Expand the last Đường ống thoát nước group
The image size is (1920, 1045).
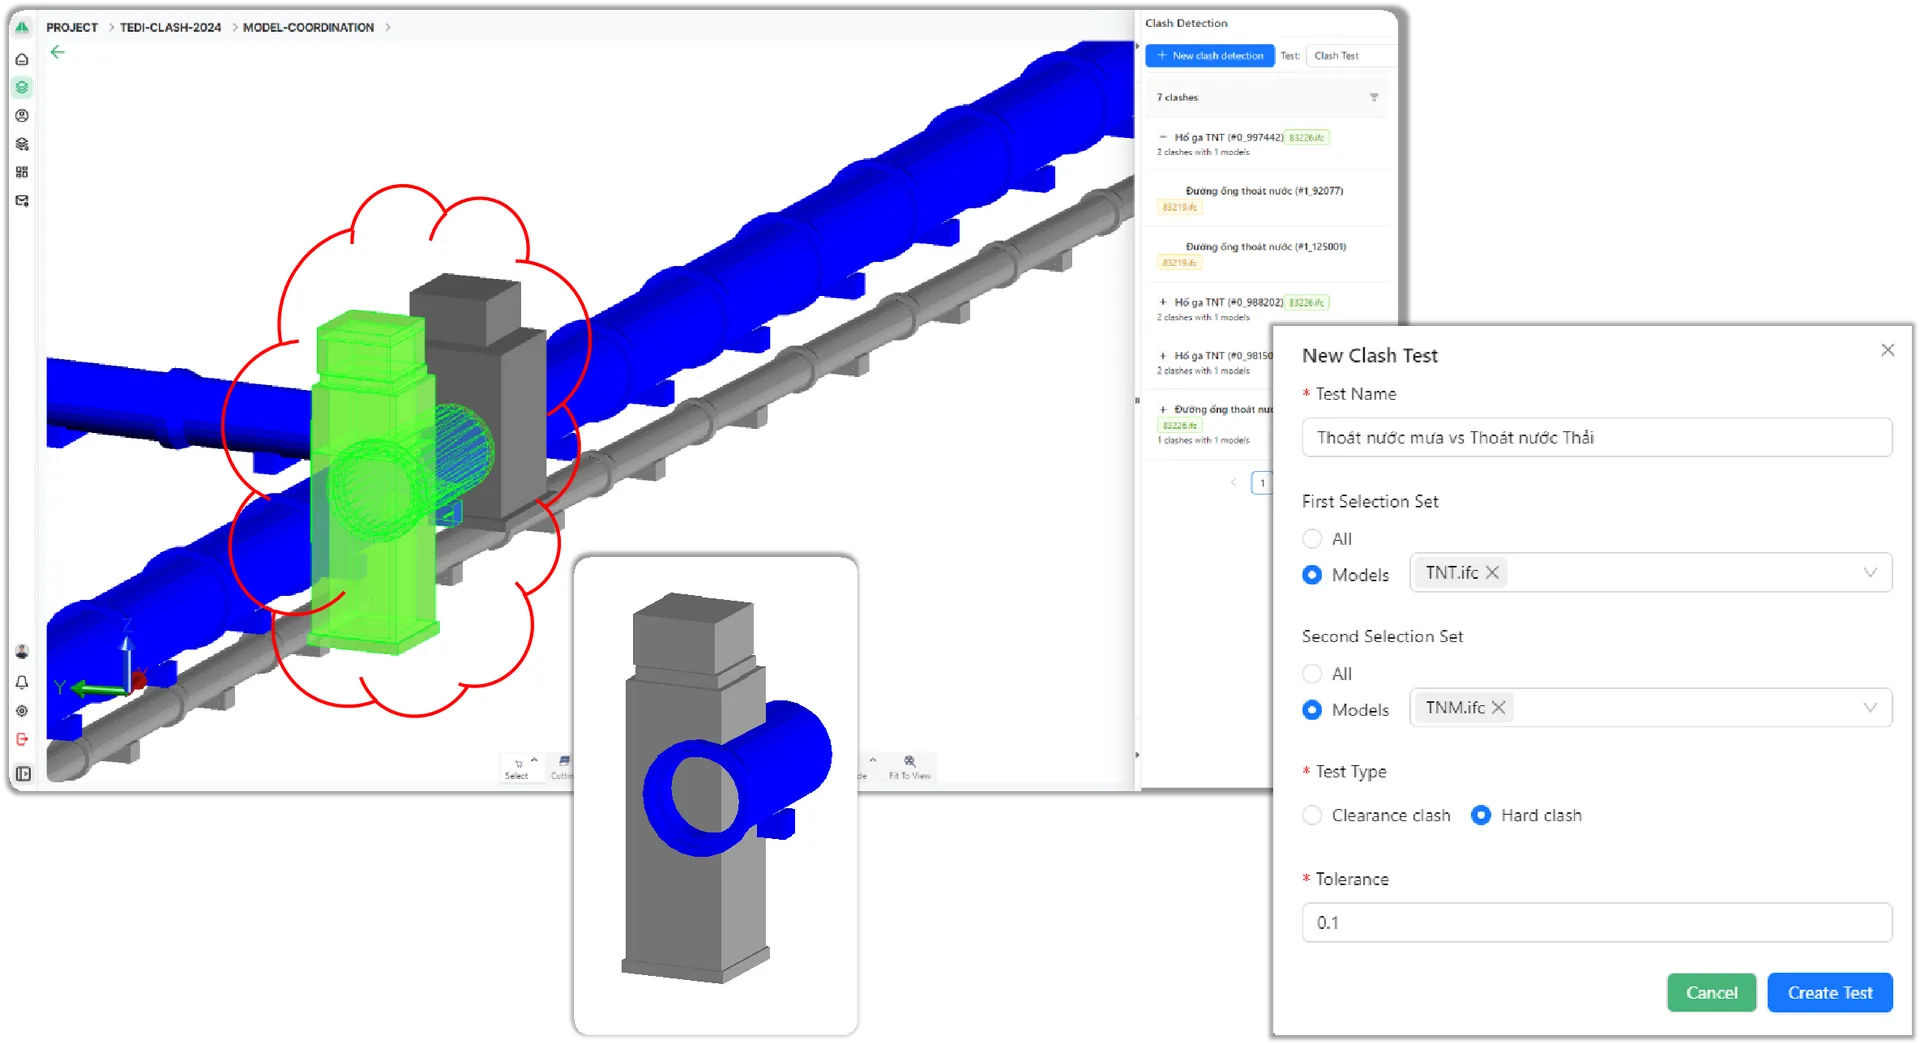(x=1162, y=410)
